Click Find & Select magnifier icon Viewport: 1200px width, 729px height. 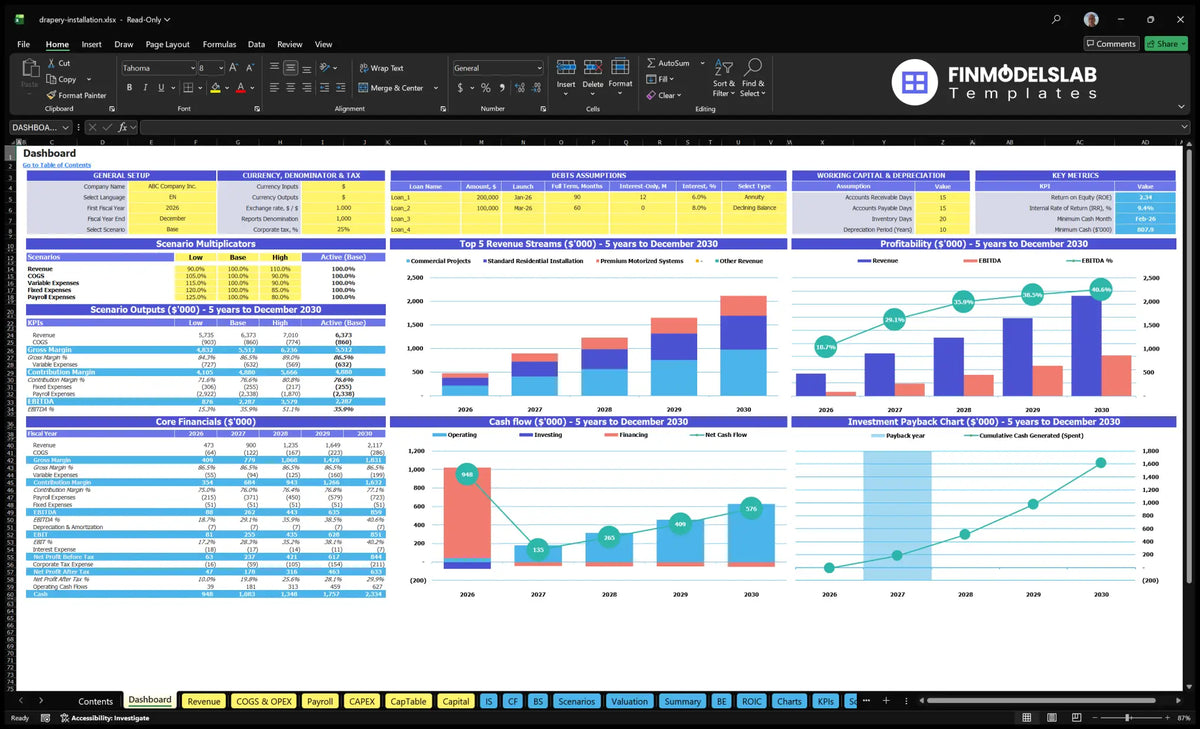point(753,66)
